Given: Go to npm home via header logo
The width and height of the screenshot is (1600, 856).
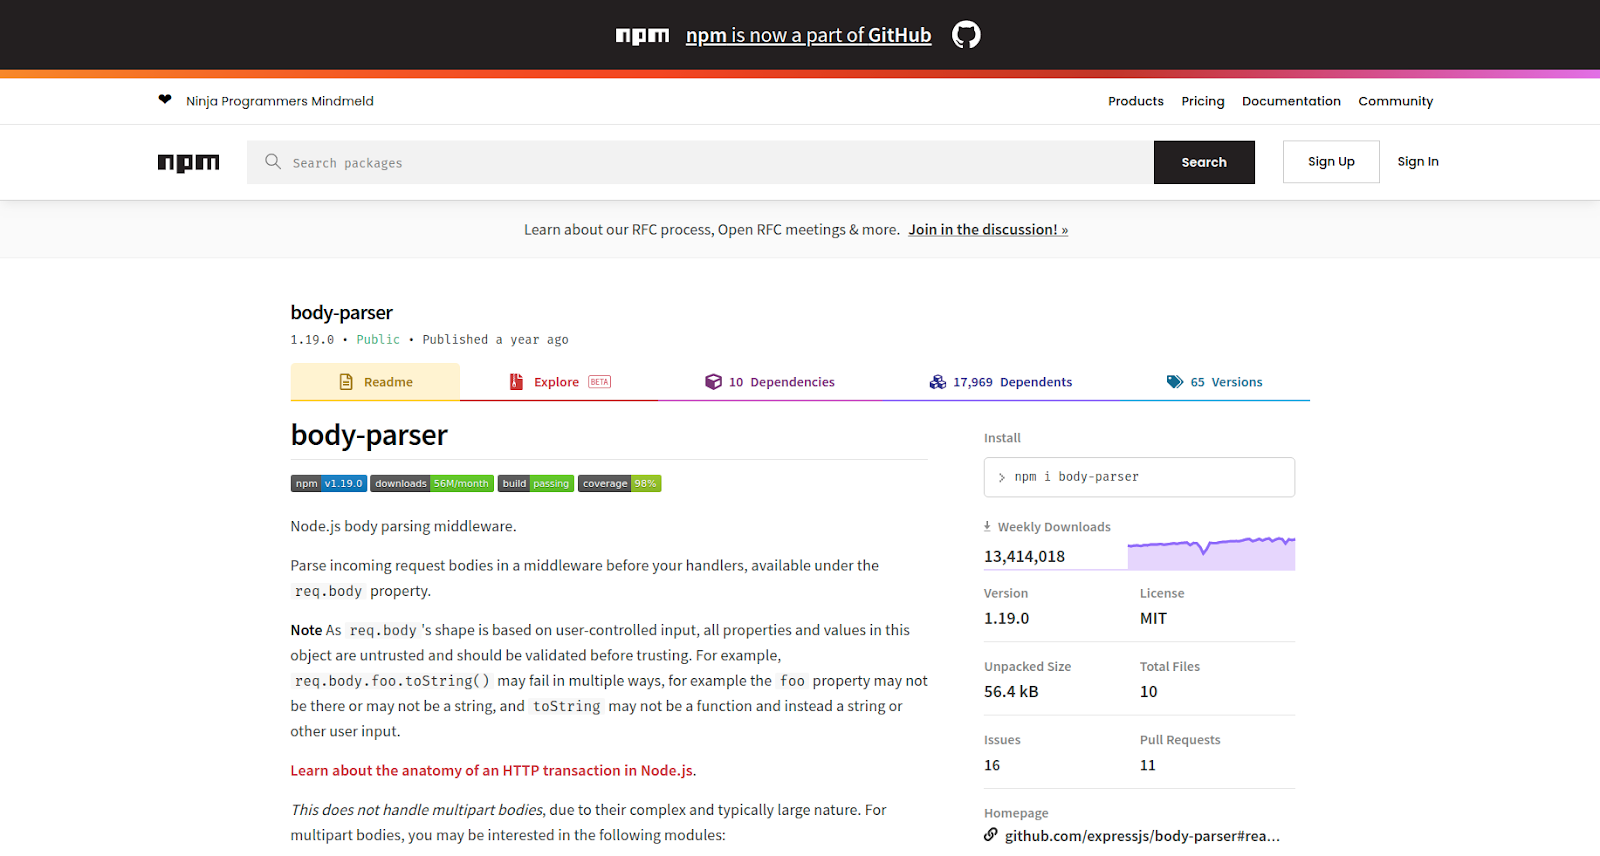Looking at the screenshot, I should coord(188,163).
